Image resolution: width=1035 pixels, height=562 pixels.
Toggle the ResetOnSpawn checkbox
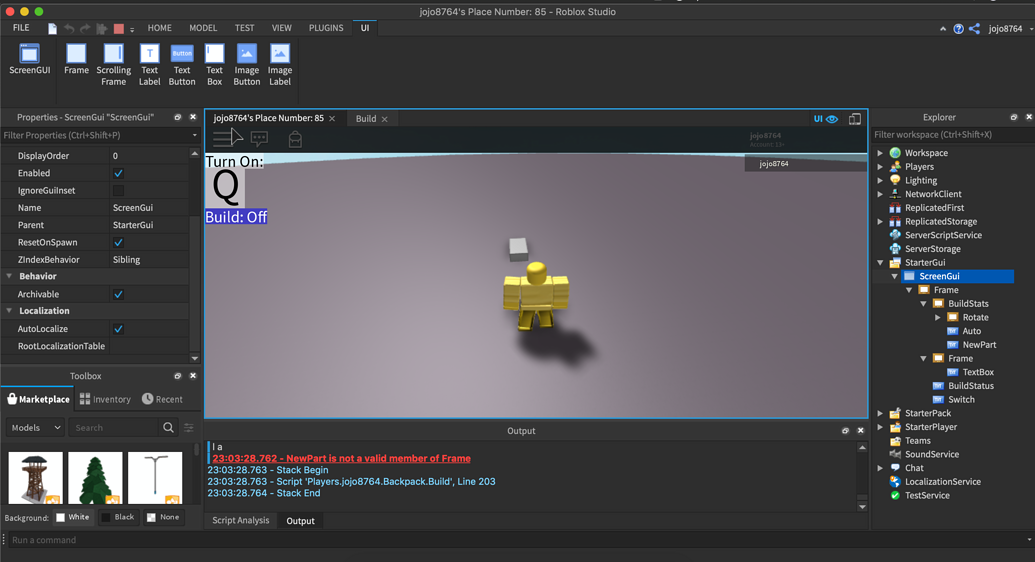pos(118,242)
